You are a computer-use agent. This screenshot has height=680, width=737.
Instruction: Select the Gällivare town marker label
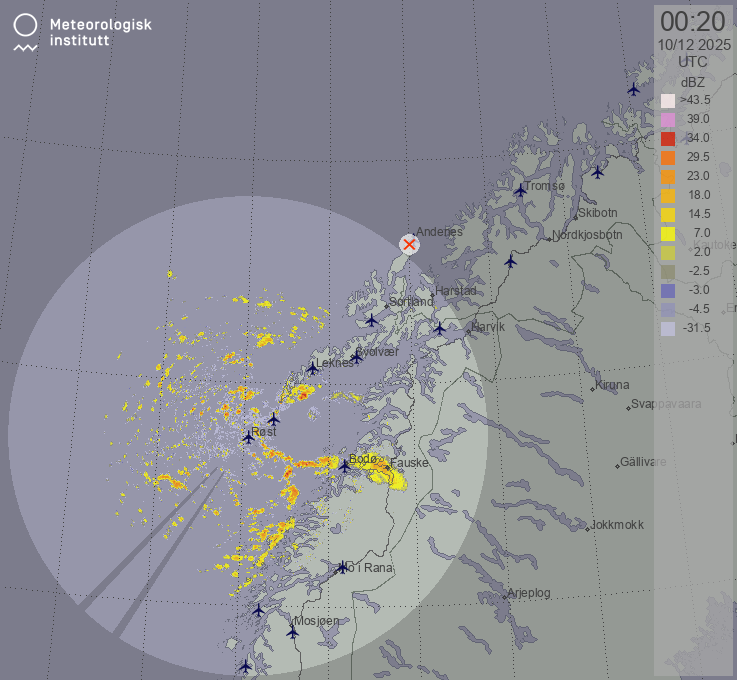tap(643, 462)
